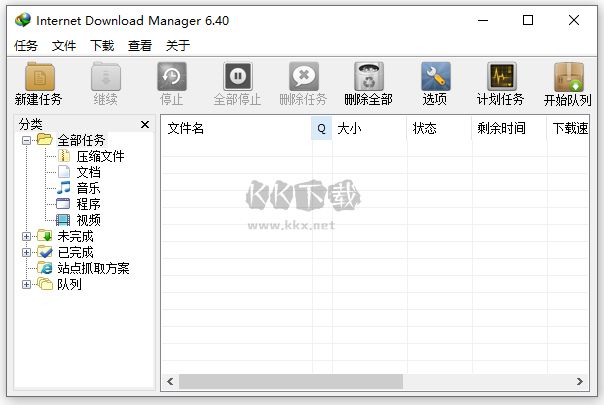Click the 删除任务 (Delete Task) toolbar icon
Screen dimensions: 604x405
click(304, 76)
